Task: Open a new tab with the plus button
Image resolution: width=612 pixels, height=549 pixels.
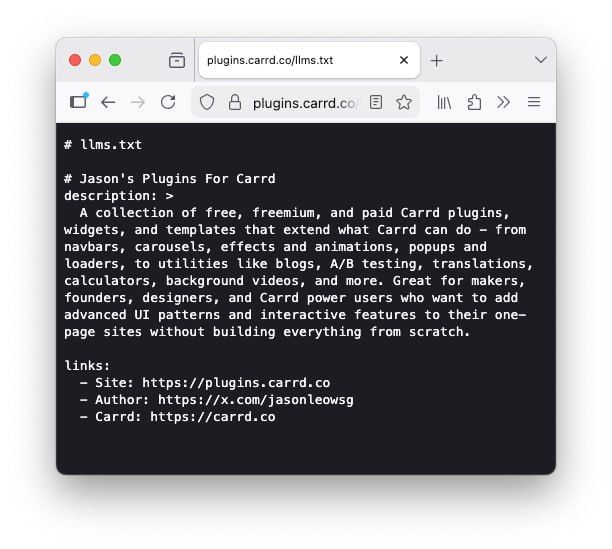Action: click(436, 60)
